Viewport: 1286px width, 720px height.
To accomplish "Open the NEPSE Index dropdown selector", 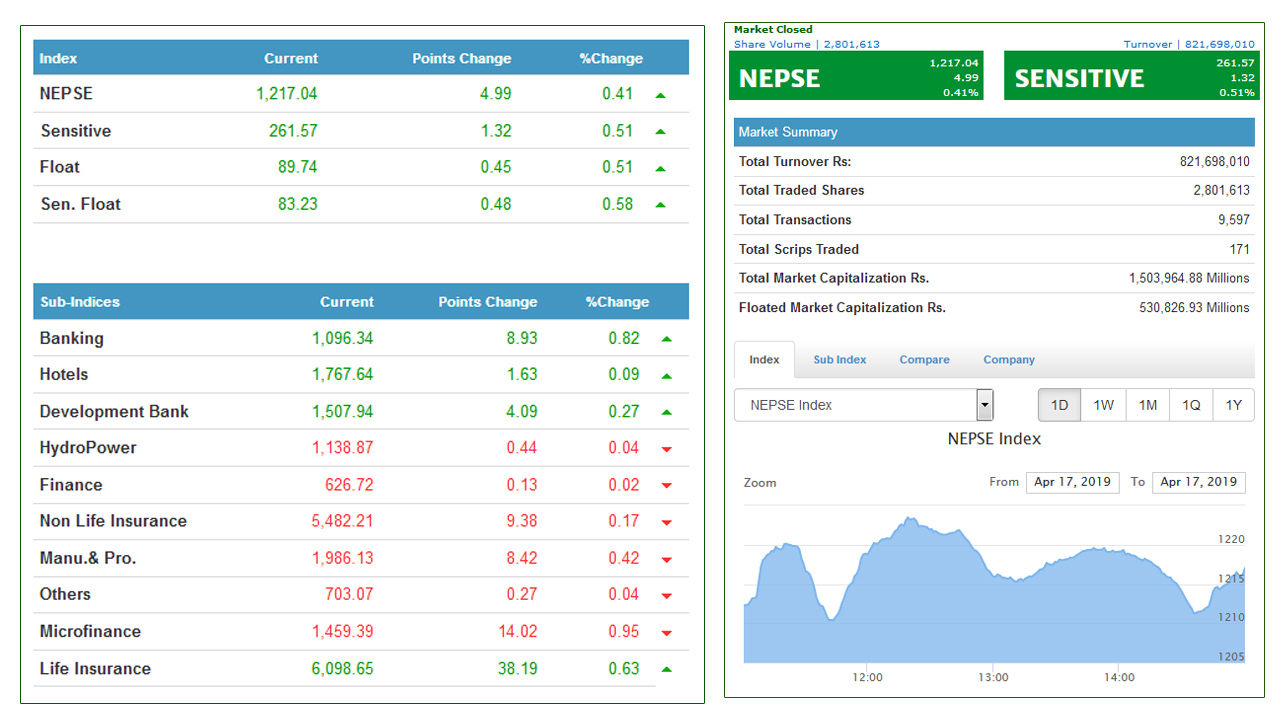I will click(864, 405).
